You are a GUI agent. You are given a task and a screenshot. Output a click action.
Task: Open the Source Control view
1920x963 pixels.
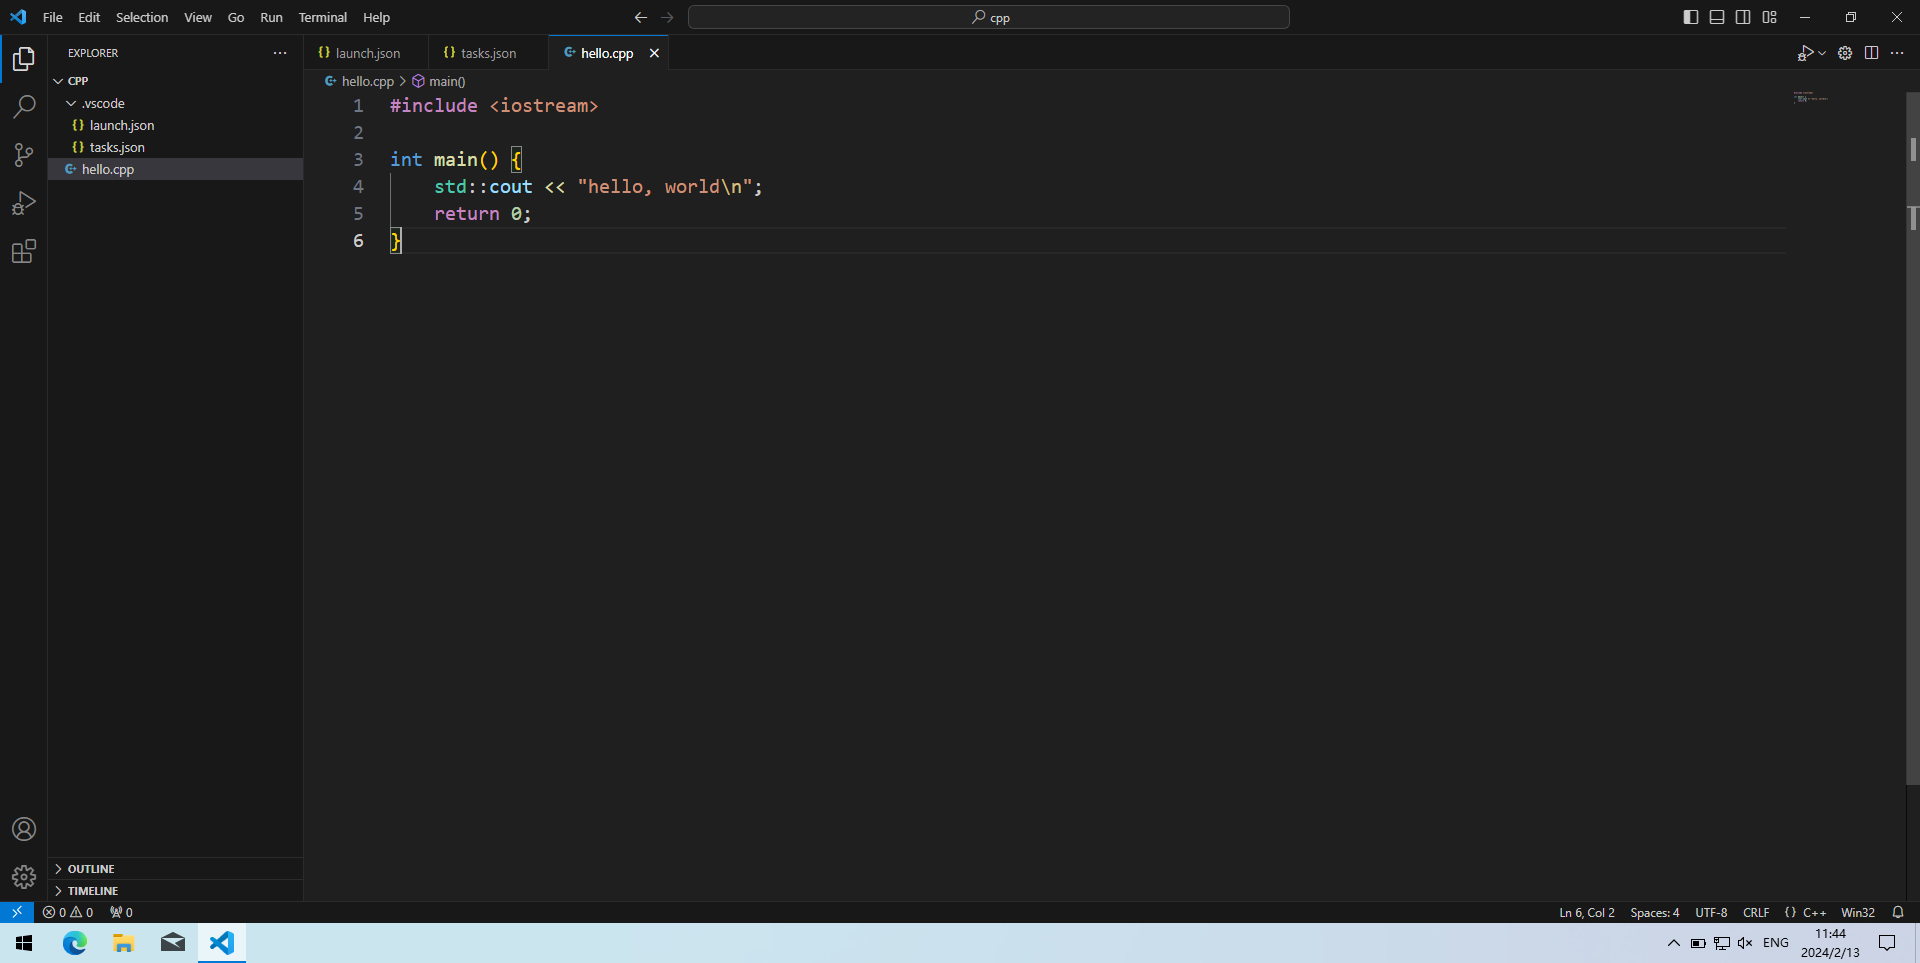tap(24, 155)
